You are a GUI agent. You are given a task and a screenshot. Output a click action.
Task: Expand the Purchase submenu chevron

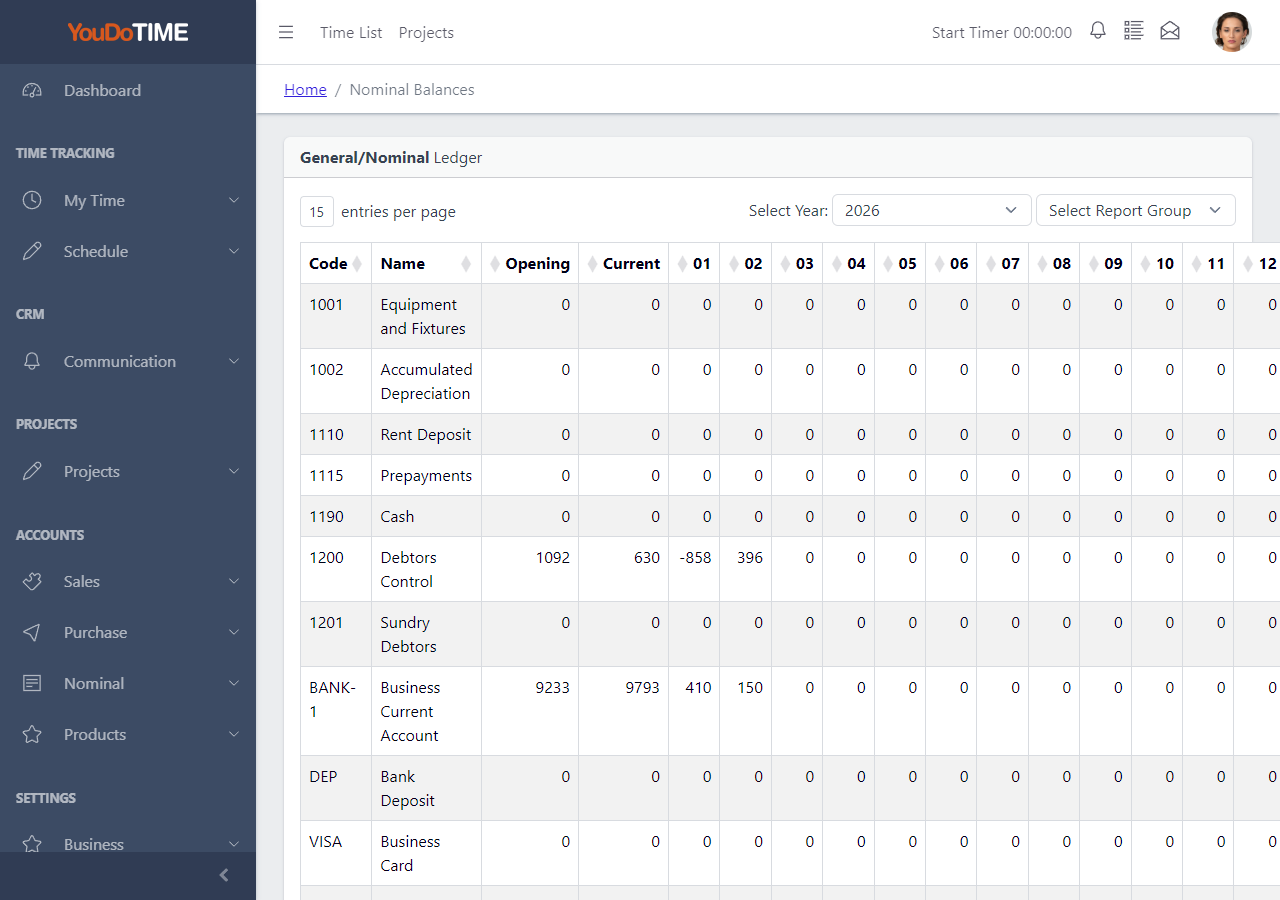(x=234, y=632)
